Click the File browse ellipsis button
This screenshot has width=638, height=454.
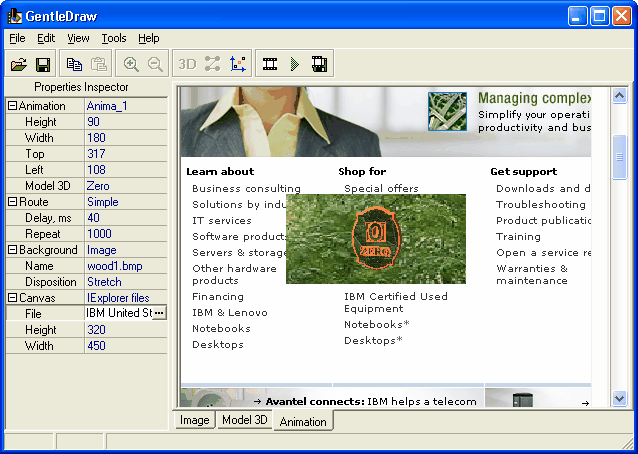pos(159,313)
